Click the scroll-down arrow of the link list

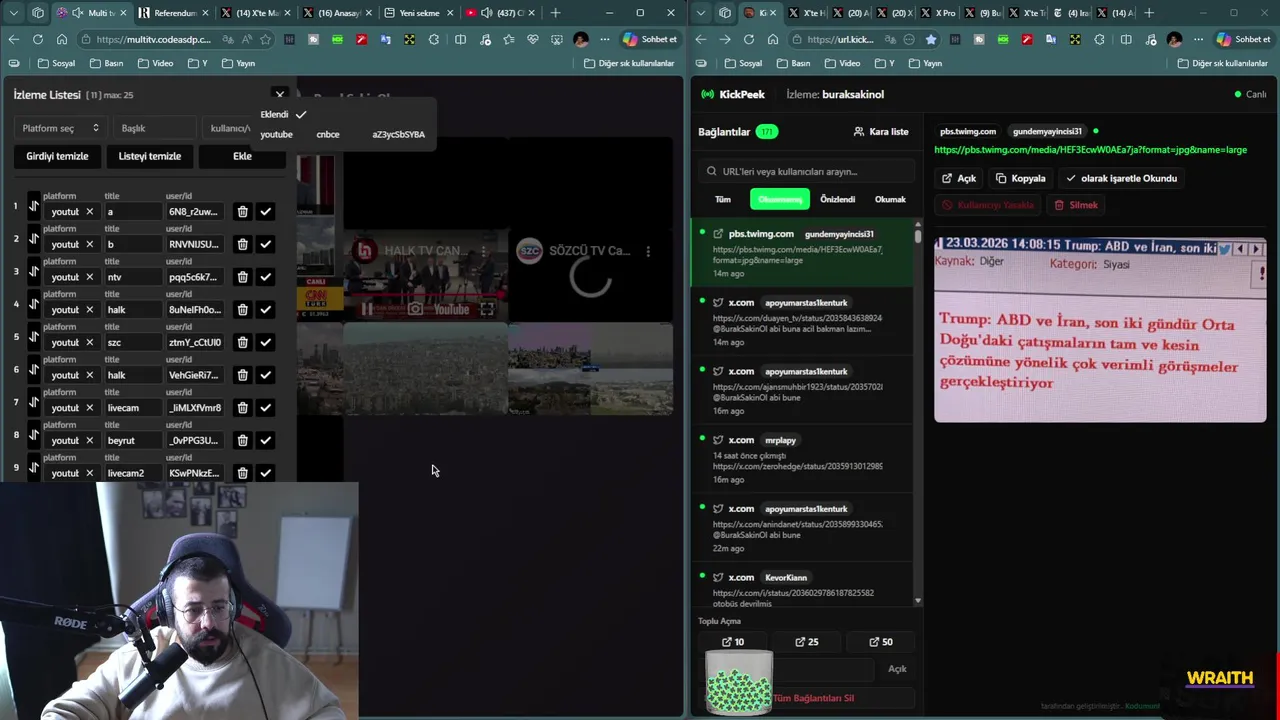[918, 601]
